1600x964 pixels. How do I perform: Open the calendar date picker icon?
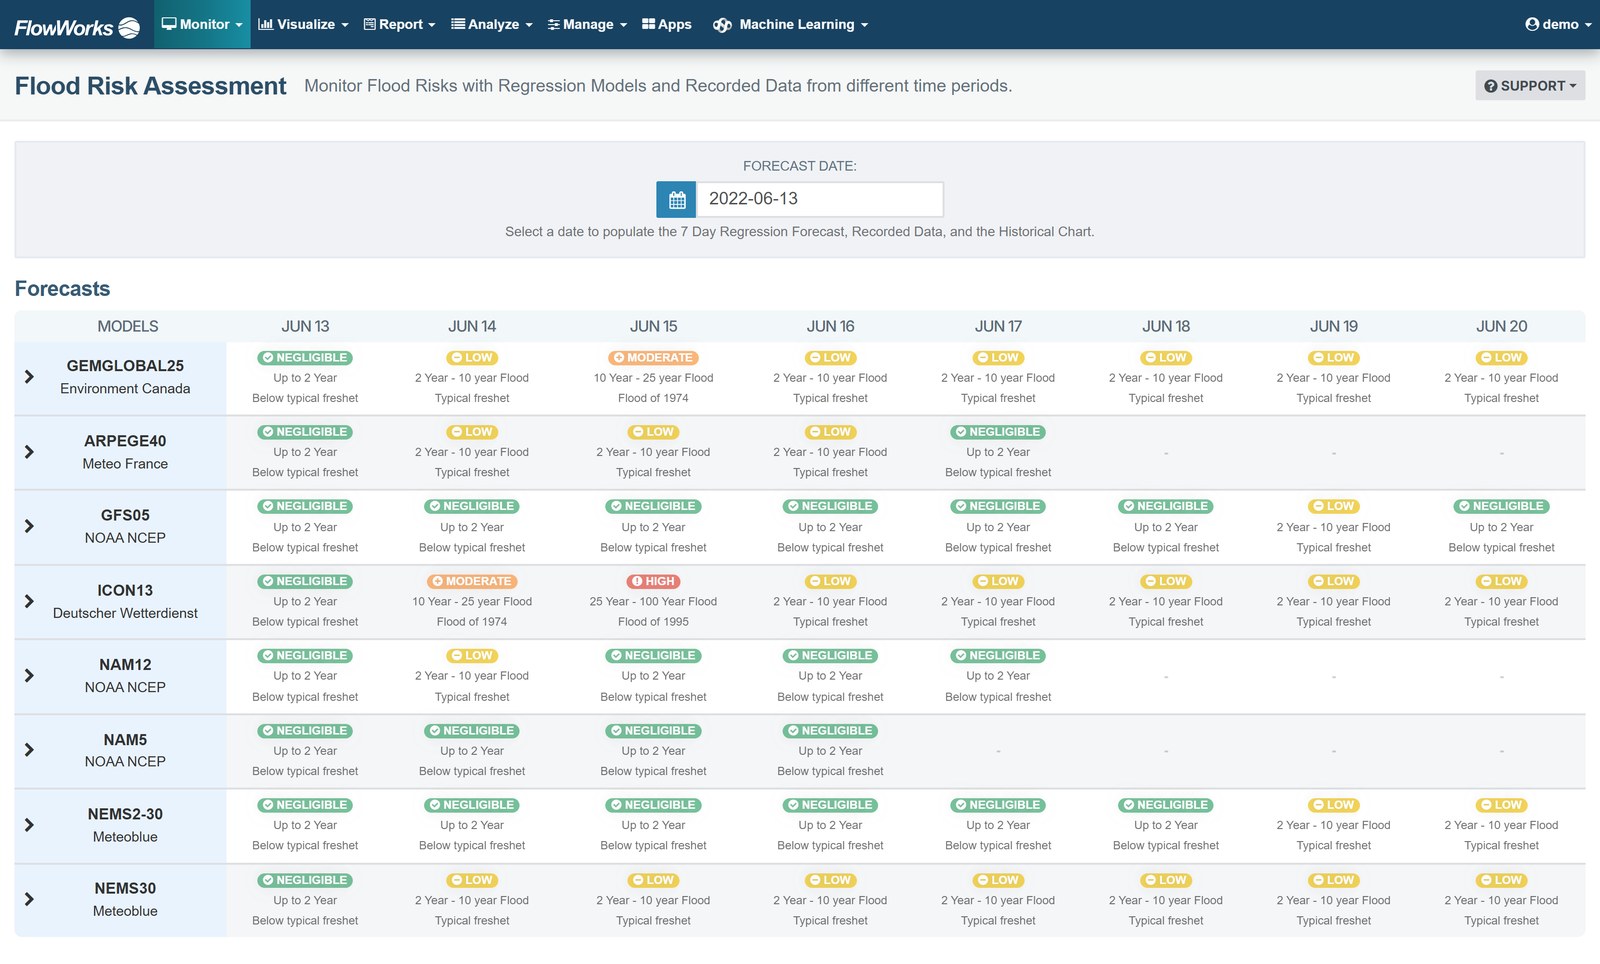pyautogui.click(x=676, y=200)
